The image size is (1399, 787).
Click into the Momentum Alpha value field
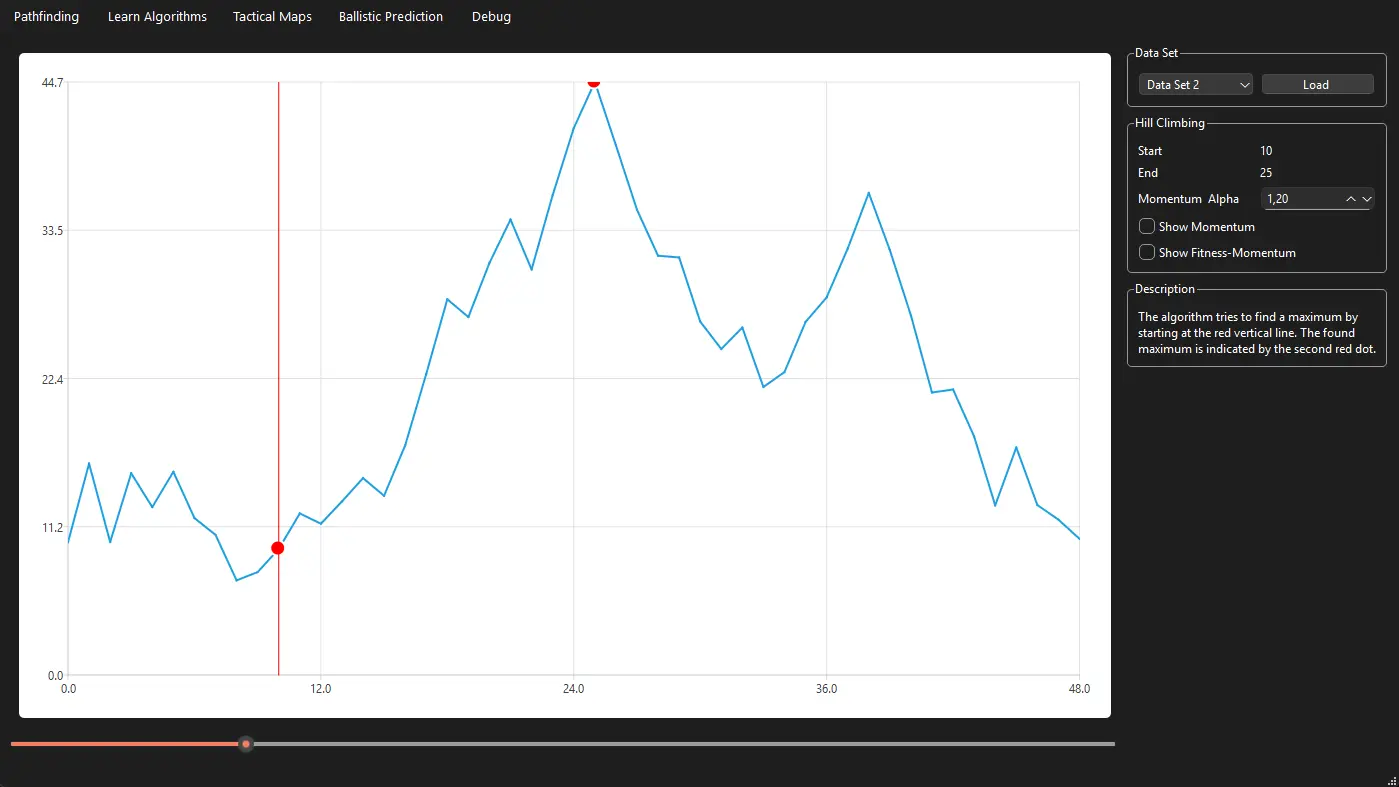tap(1300, 199)
